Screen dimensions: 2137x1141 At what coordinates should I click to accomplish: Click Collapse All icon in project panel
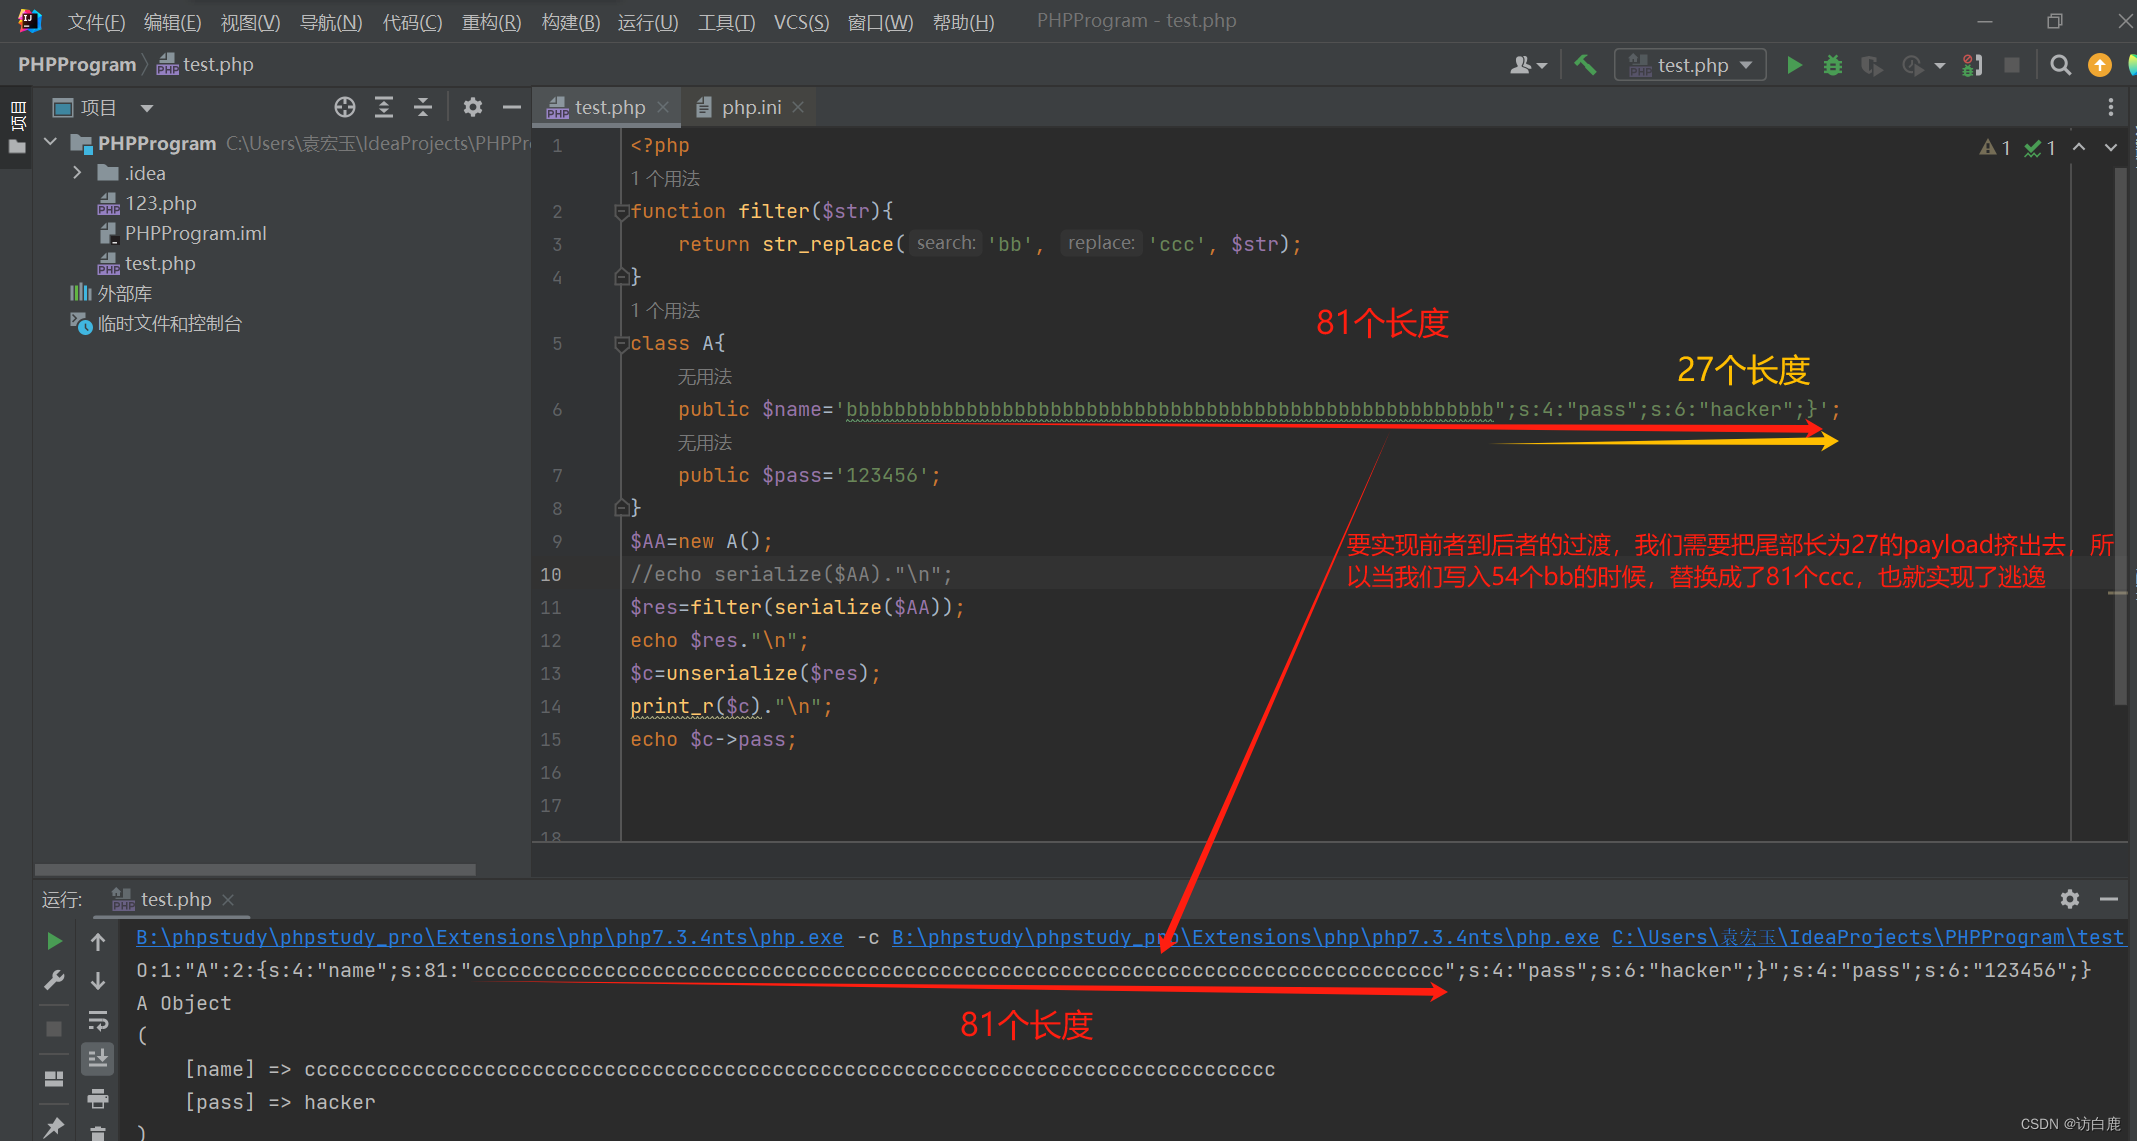[423, 107]
